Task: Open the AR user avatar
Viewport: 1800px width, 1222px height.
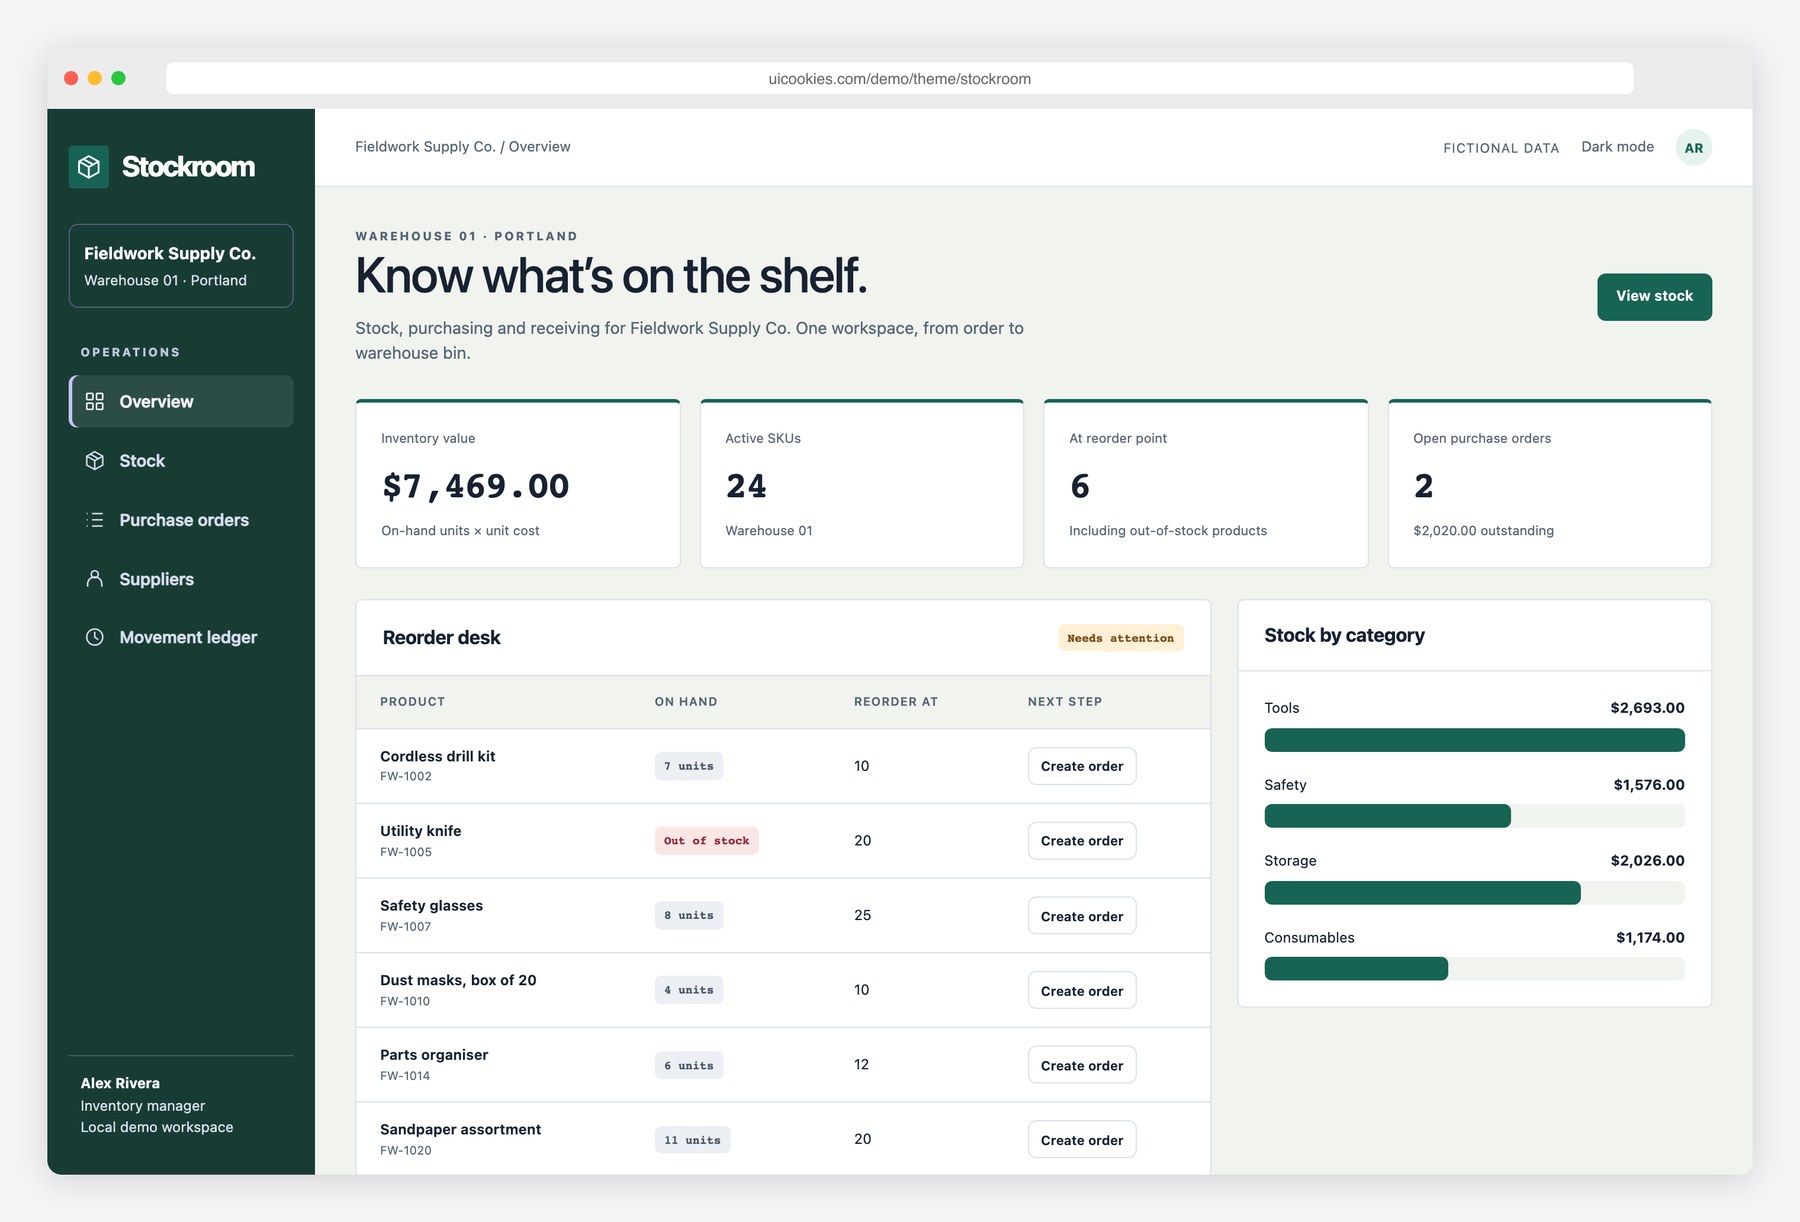Action: (1693, 148)
